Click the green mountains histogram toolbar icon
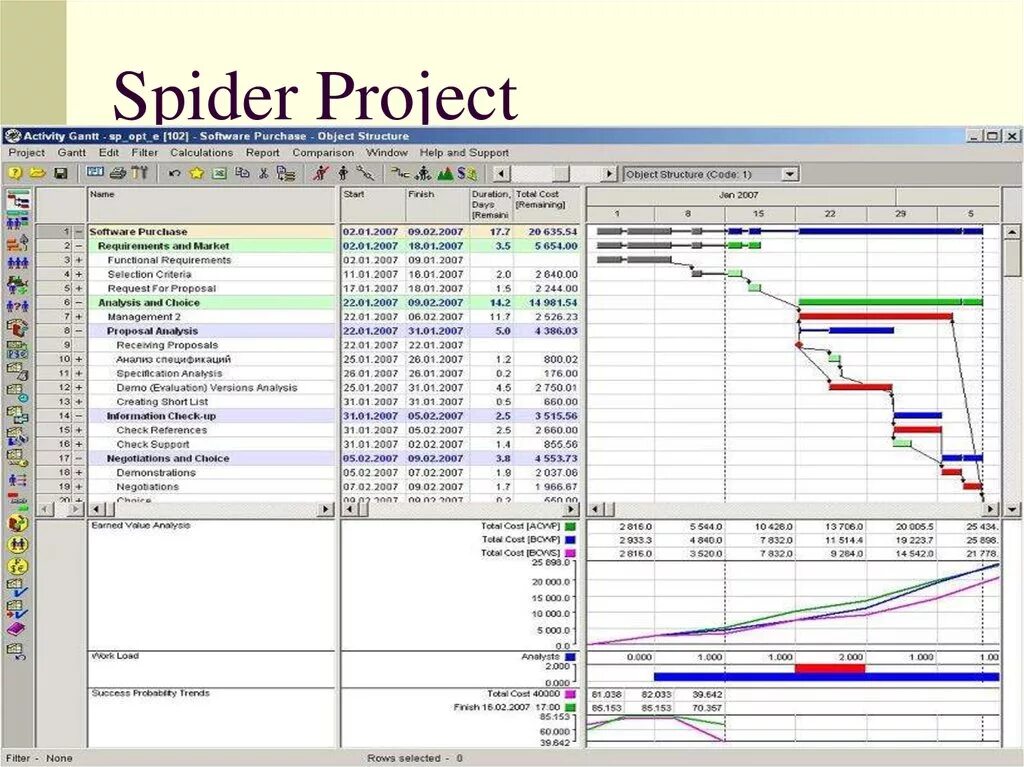The width and height of the screenshot is (1024, 767). 446,173
